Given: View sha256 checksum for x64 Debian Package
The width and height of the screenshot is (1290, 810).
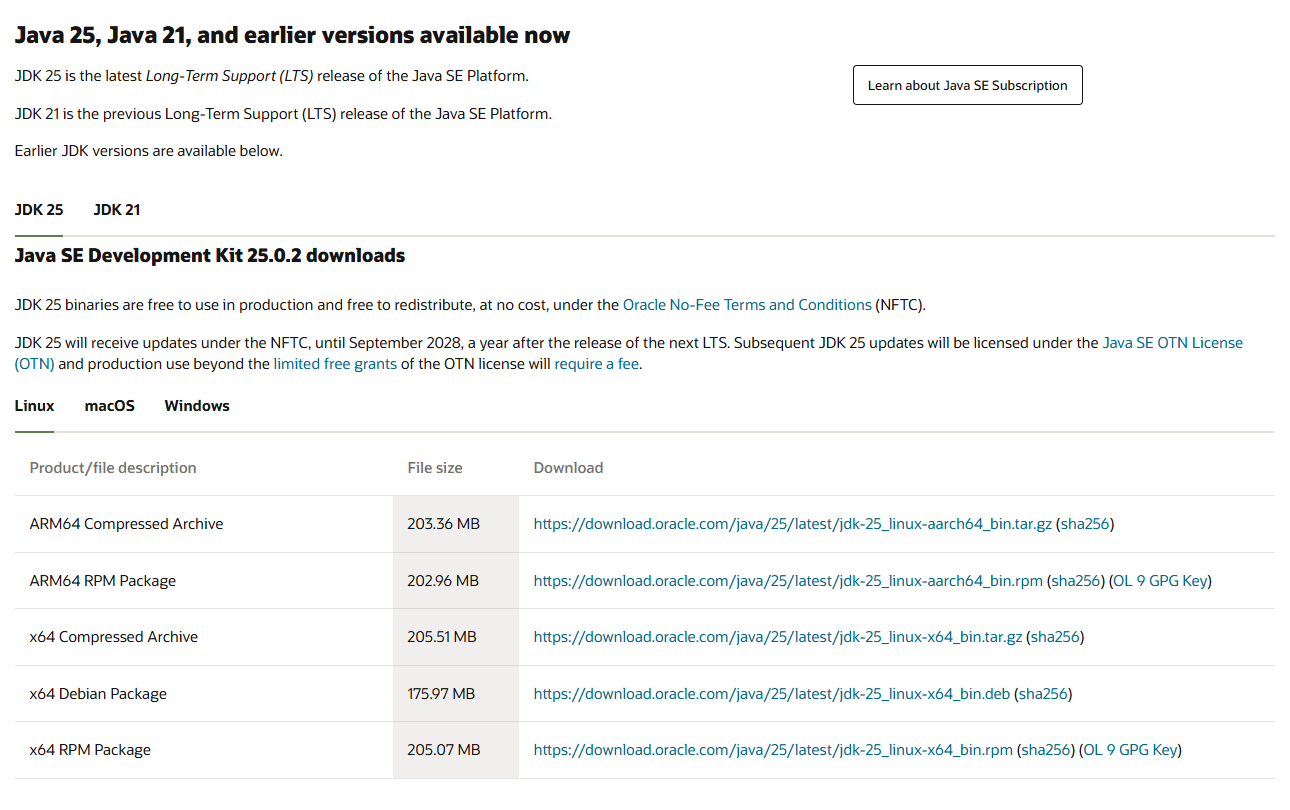Looking at the screenshot, I should [1043, 694].
